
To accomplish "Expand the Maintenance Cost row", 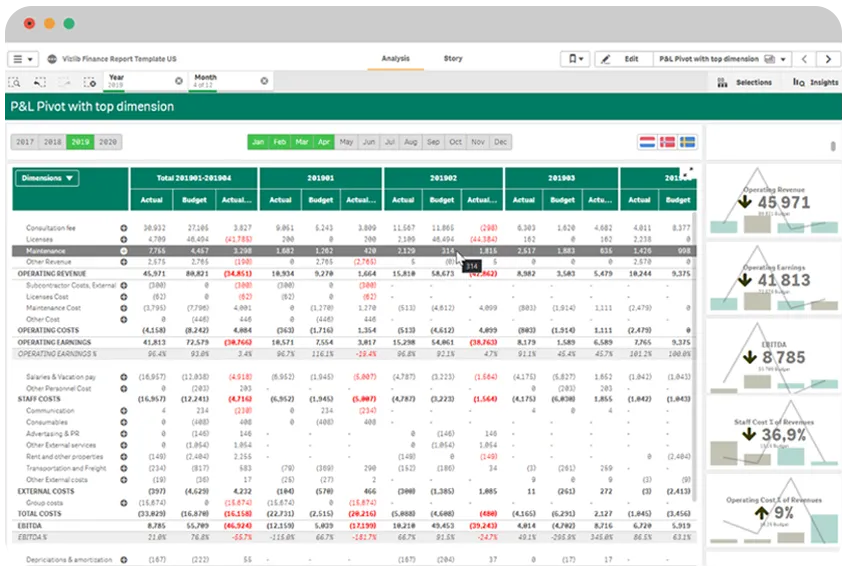I will tap(124, 309).
